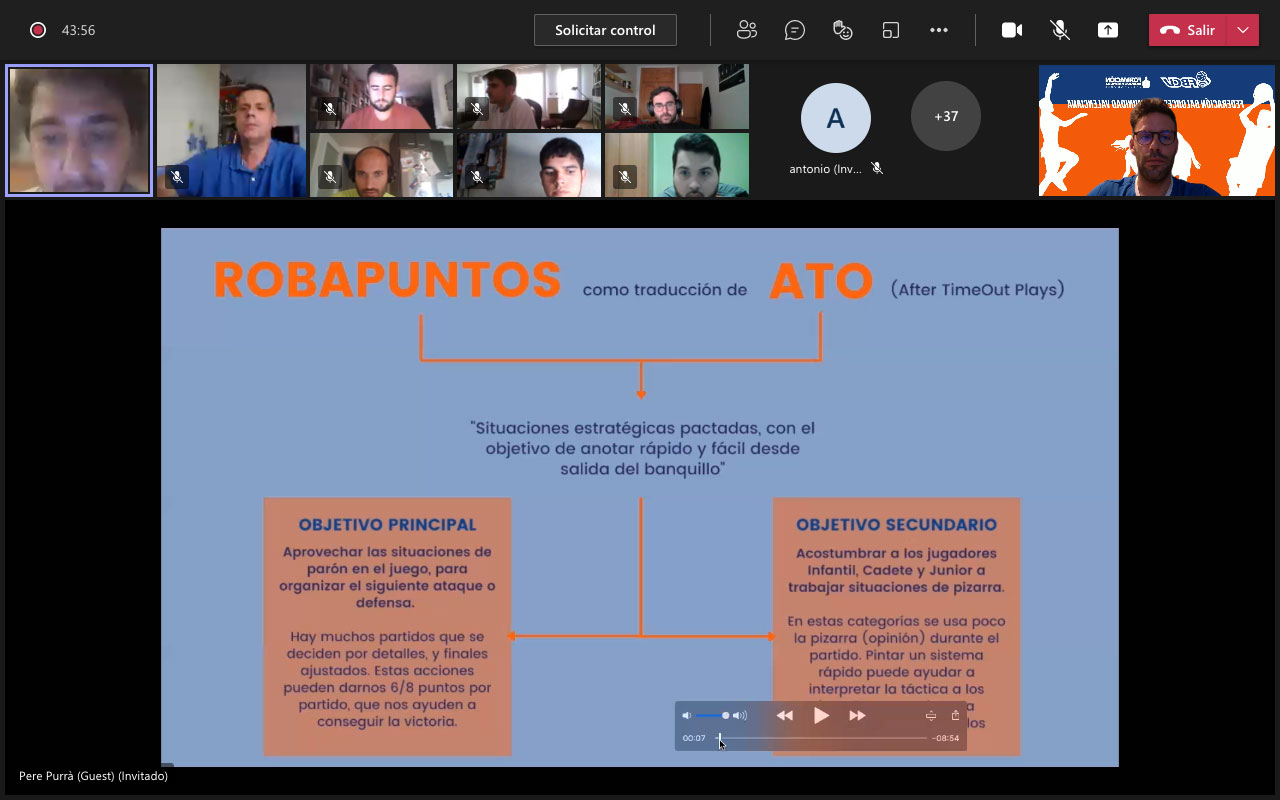Open more actions ellipsis menu
The image size is (1280, 800).
pyautogui.click(x=939, y=30)
